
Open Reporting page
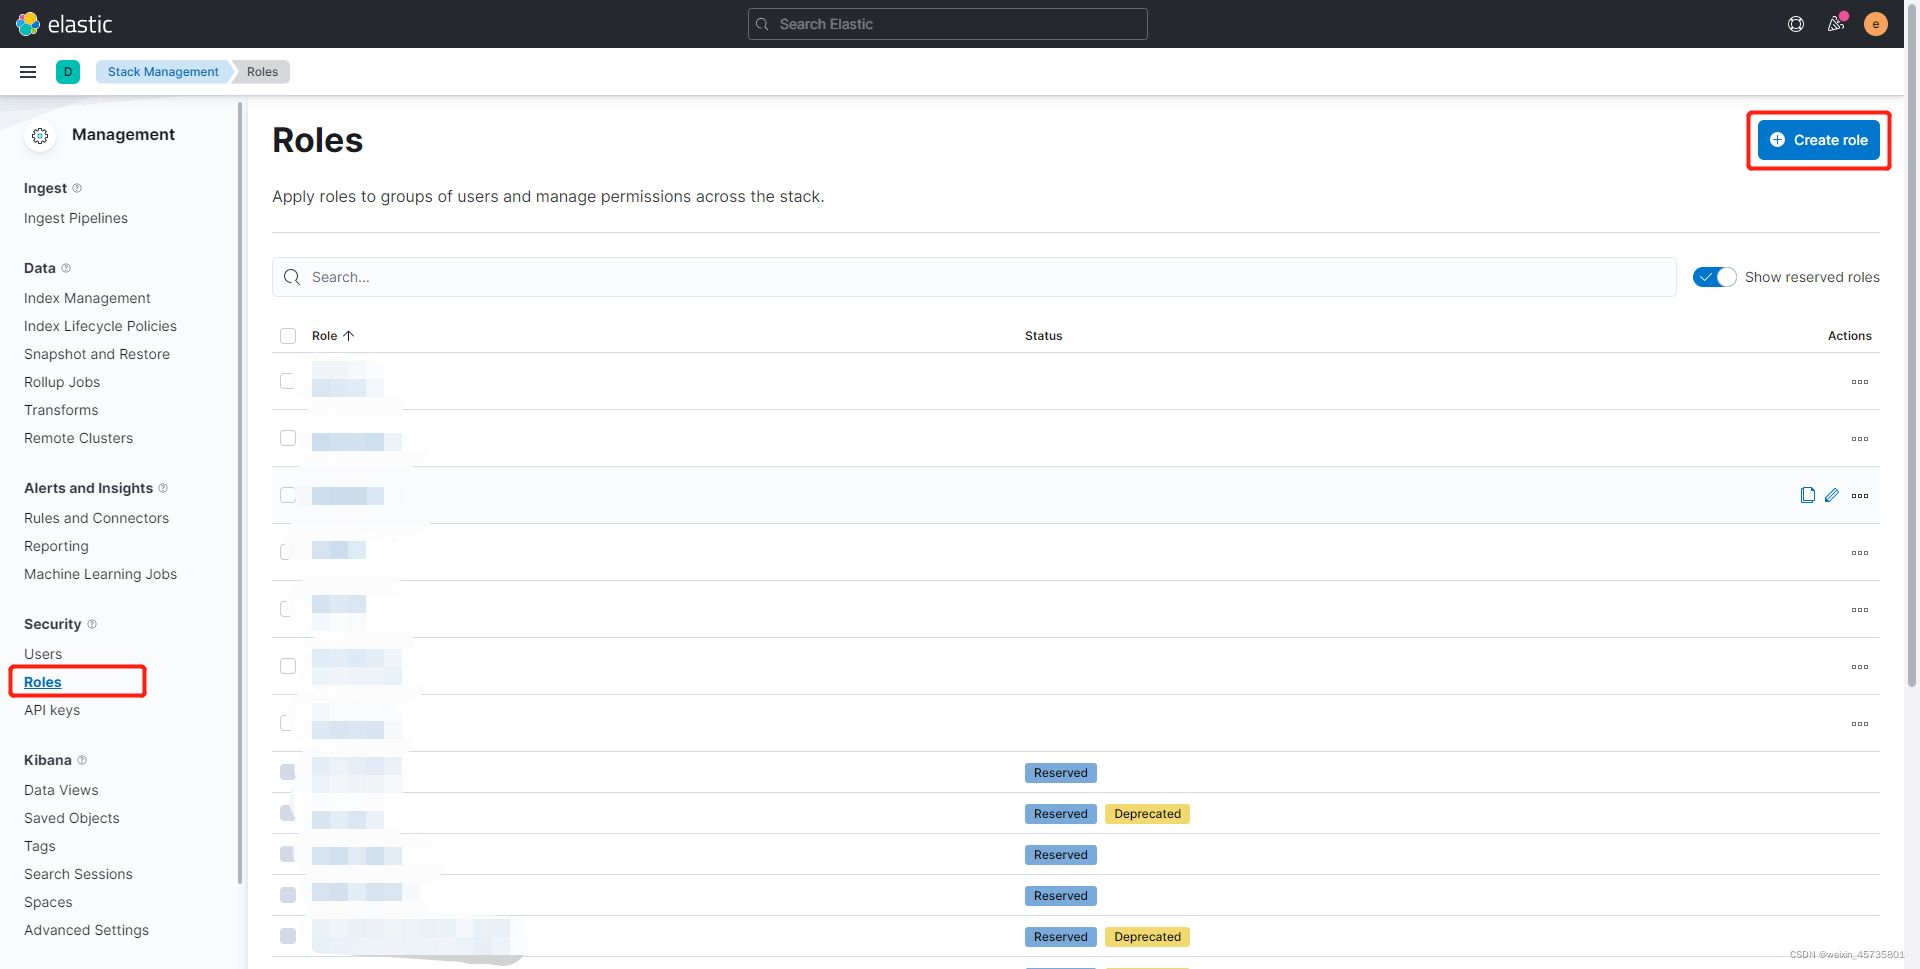[56, 546]
